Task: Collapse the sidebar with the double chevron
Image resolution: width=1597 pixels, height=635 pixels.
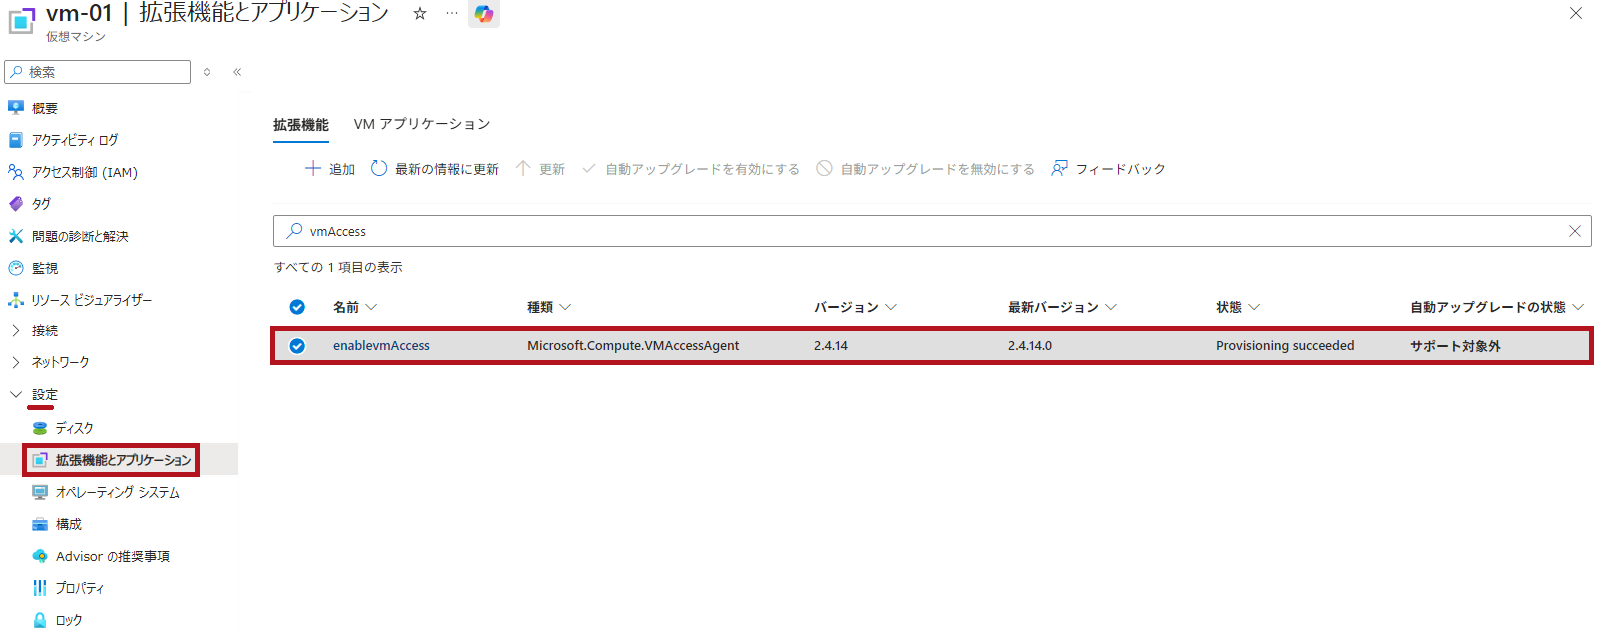Action: (x=237, y=72)
